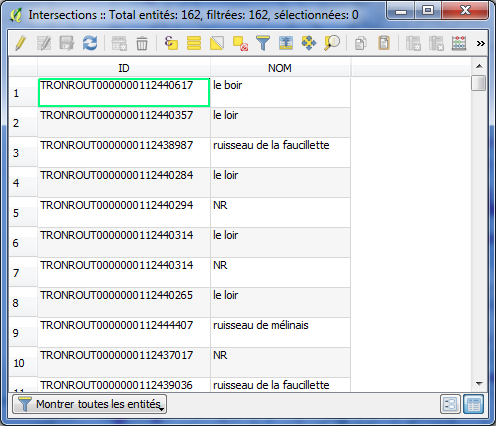Filter features with funnel icon
496x426 pixels.
coord(263,43)
